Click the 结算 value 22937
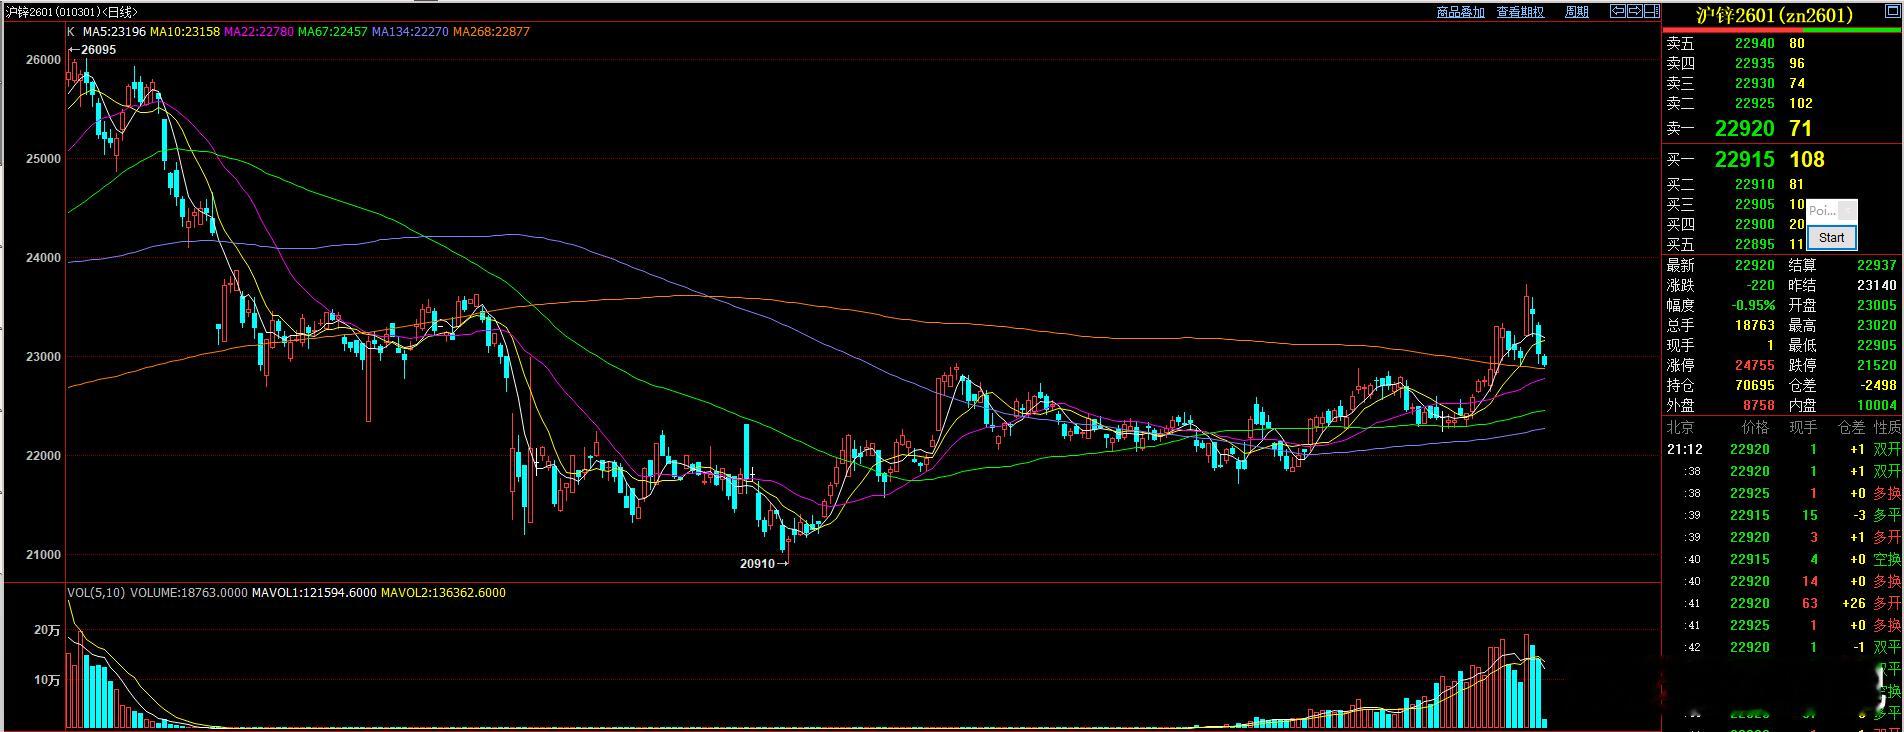This screenshot has height=732, width=1904. point(1876,265)
